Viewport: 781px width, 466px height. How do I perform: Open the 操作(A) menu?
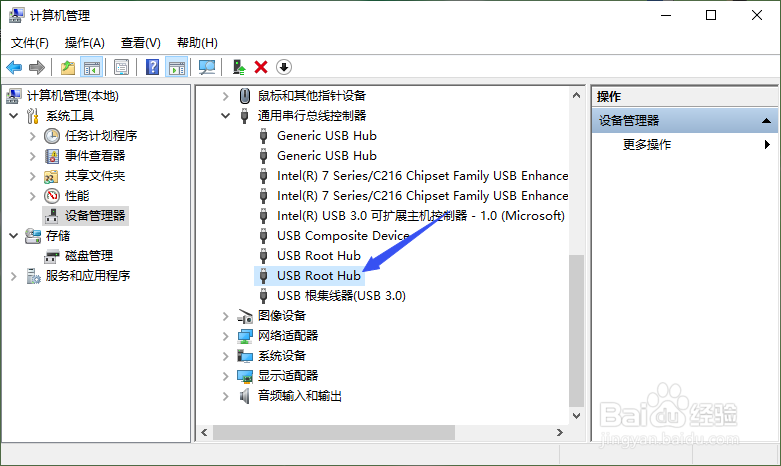pyautogui.click(x=85, y=43)
